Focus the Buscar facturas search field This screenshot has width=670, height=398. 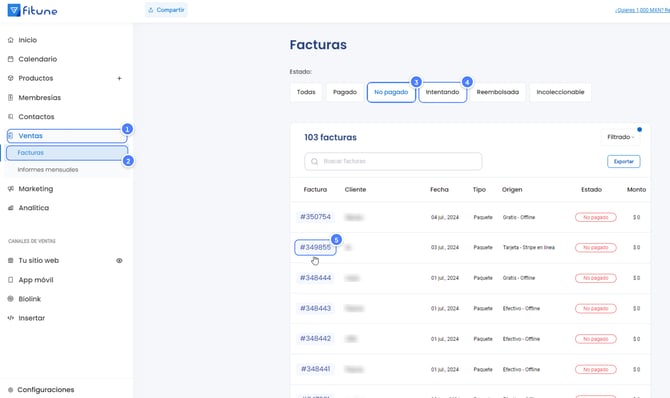393,161
